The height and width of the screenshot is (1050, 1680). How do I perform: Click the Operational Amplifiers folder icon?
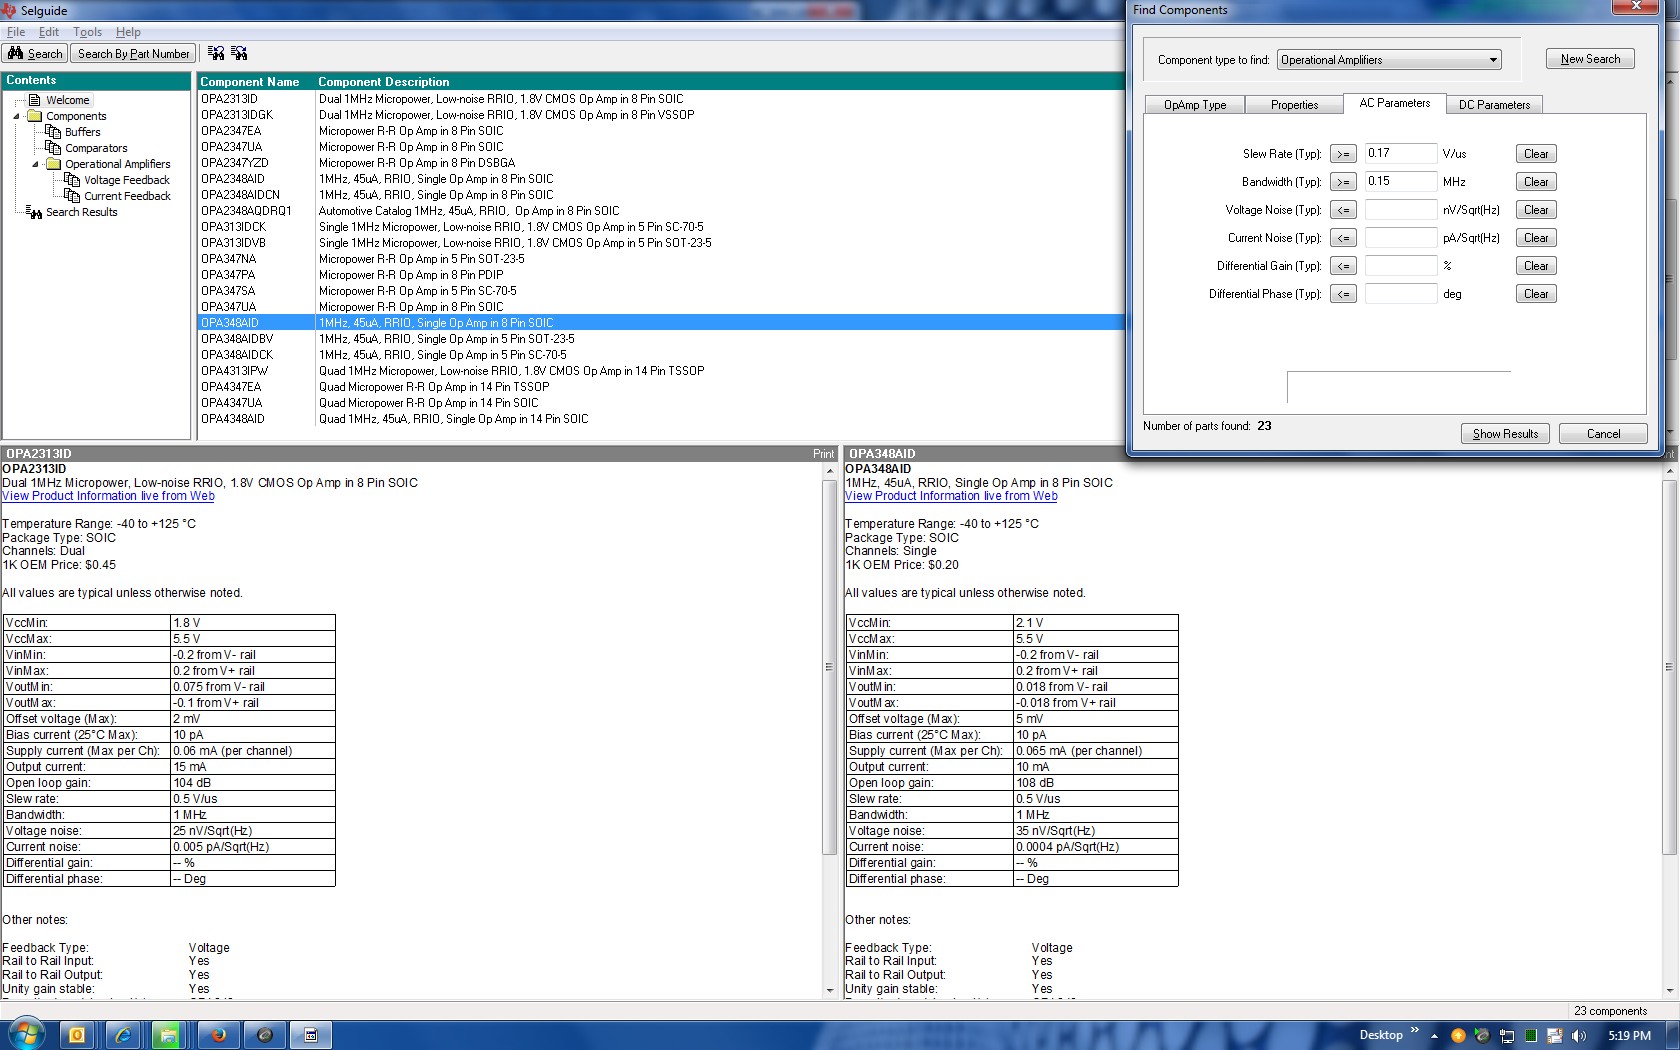(x=54, y=164)
